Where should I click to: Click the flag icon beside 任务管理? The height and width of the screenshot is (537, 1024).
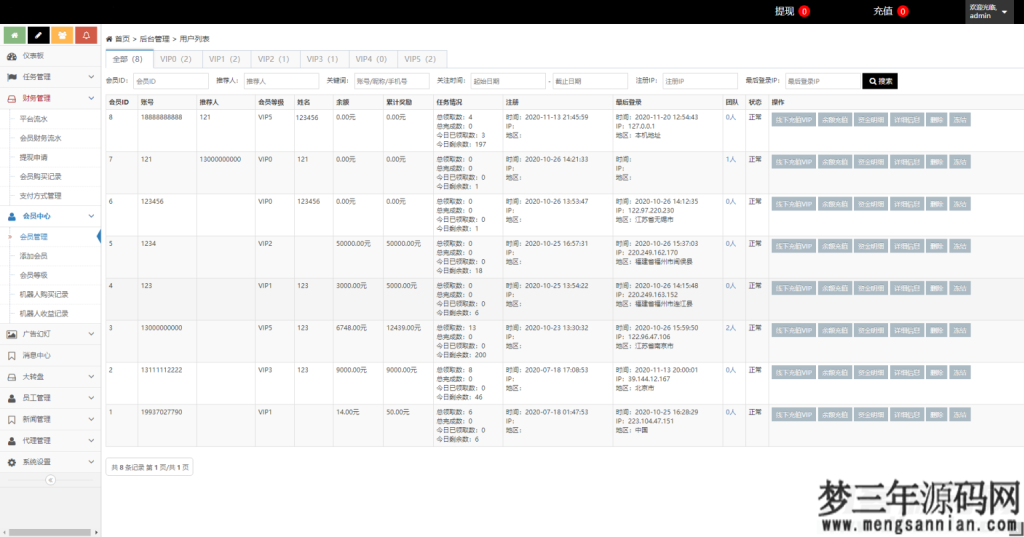[12, 77]
